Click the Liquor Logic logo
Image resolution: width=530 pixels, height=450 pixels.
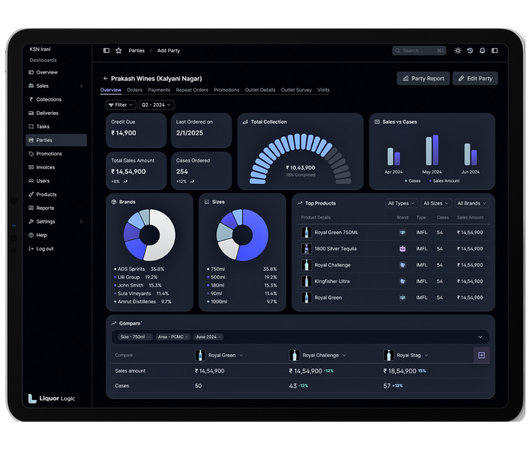coord(51,399)
